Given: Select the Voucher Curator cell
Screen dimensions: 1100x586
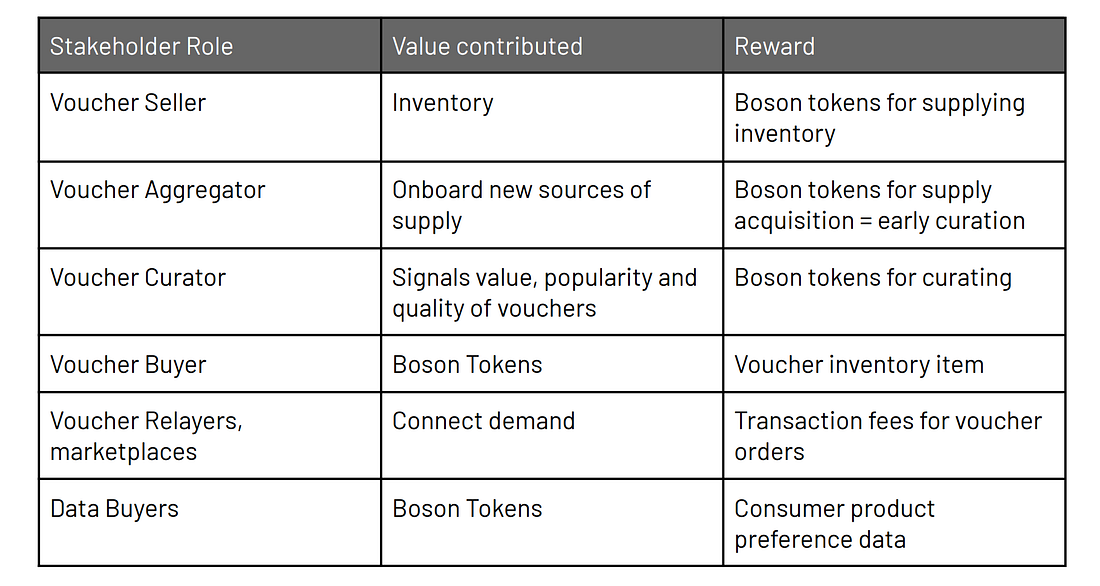Looking at the screenshot, I should click(x=210, y=292).
